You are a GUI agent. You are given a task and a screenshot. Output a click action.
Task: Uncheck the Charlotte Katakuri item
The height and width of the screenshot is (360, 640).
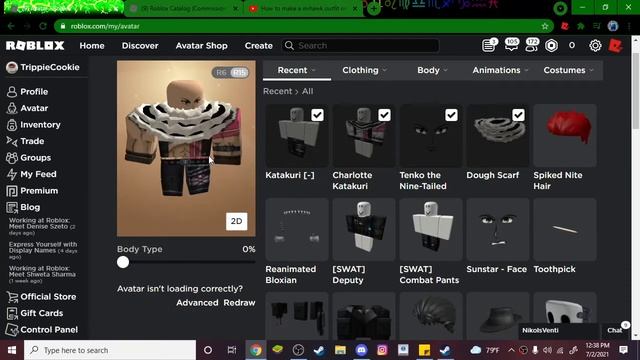pos(384,115)
